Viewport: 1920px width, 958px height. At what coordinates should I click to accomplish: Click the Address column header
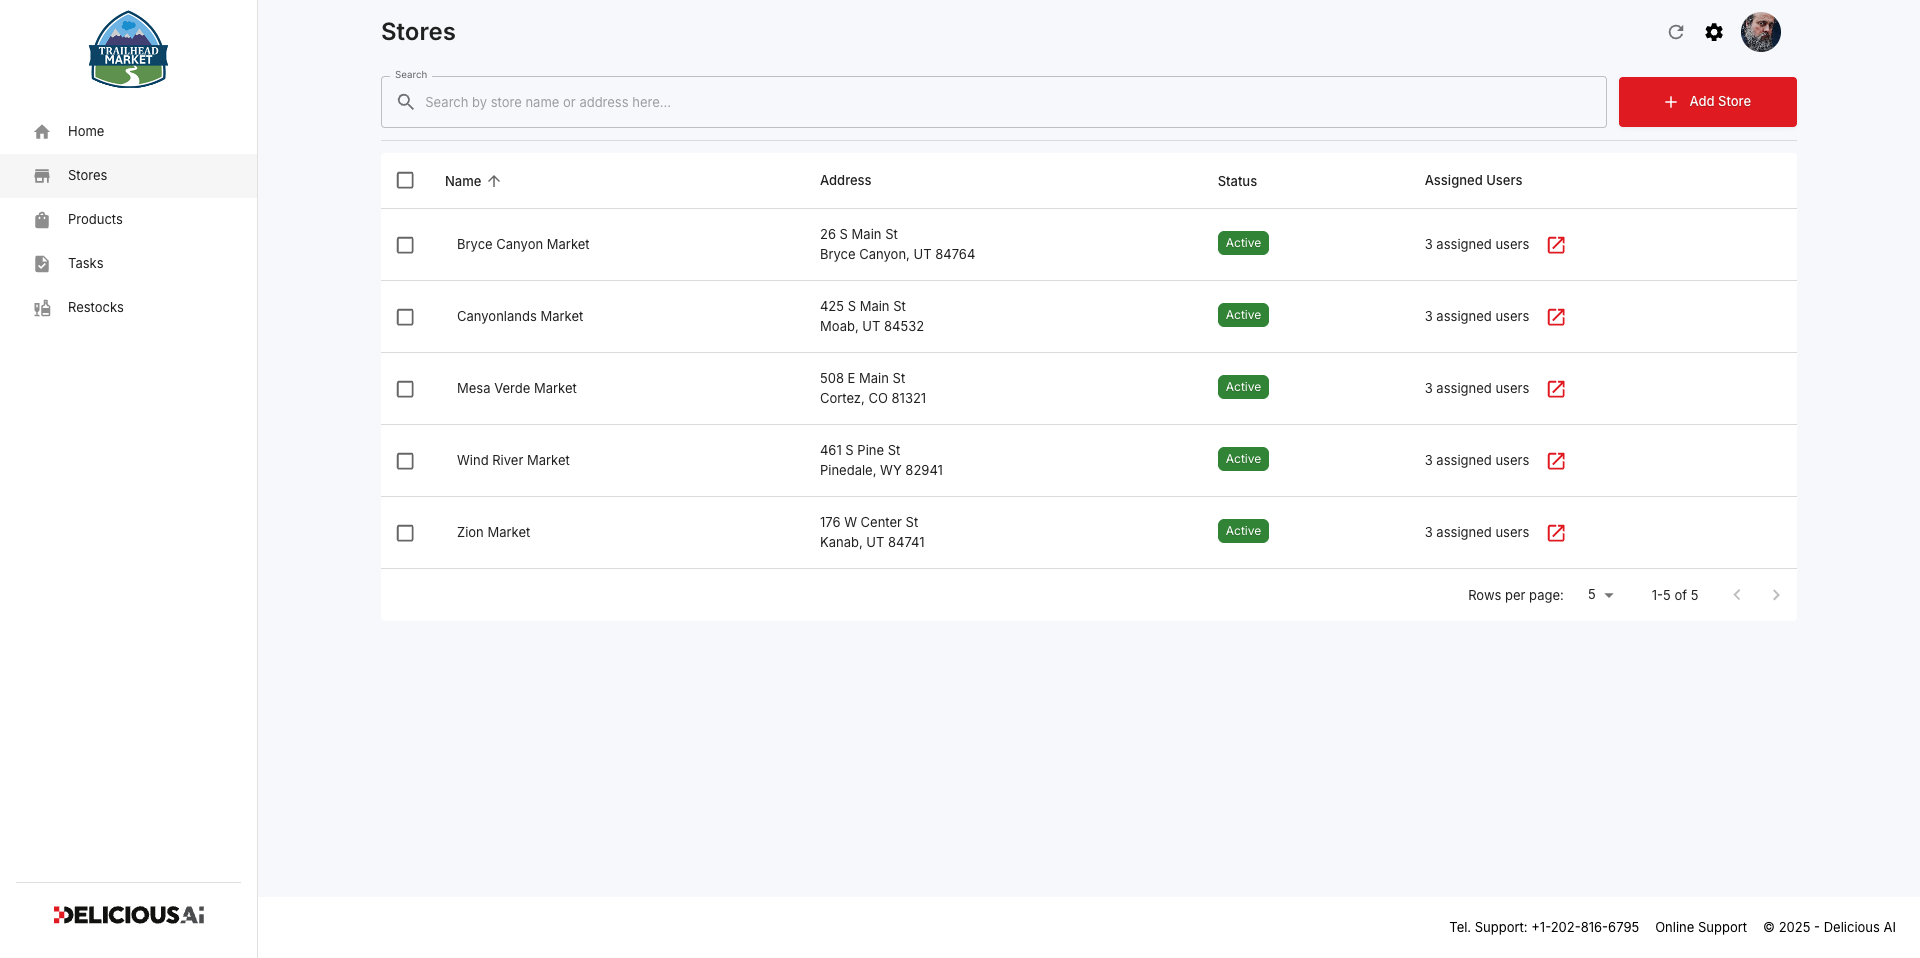click(x=845, y=180)
